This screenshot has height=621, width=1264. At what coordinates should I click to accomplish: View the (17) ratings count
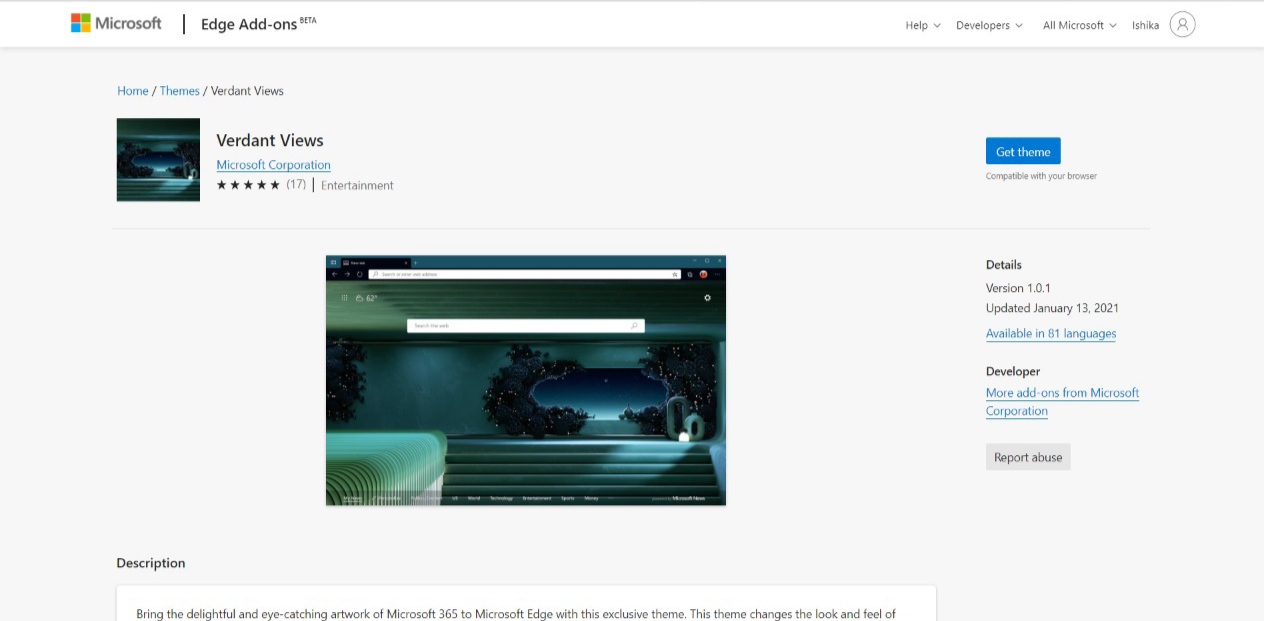coord(296,185)
